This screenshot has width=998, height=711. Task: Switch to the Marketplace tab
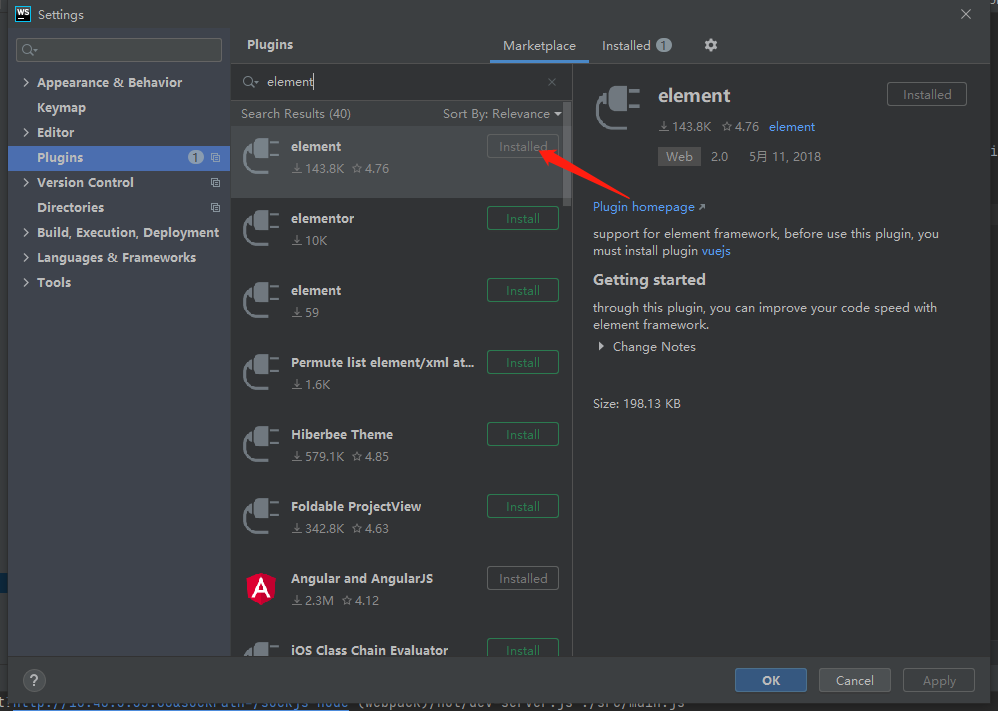click(539, 46)
